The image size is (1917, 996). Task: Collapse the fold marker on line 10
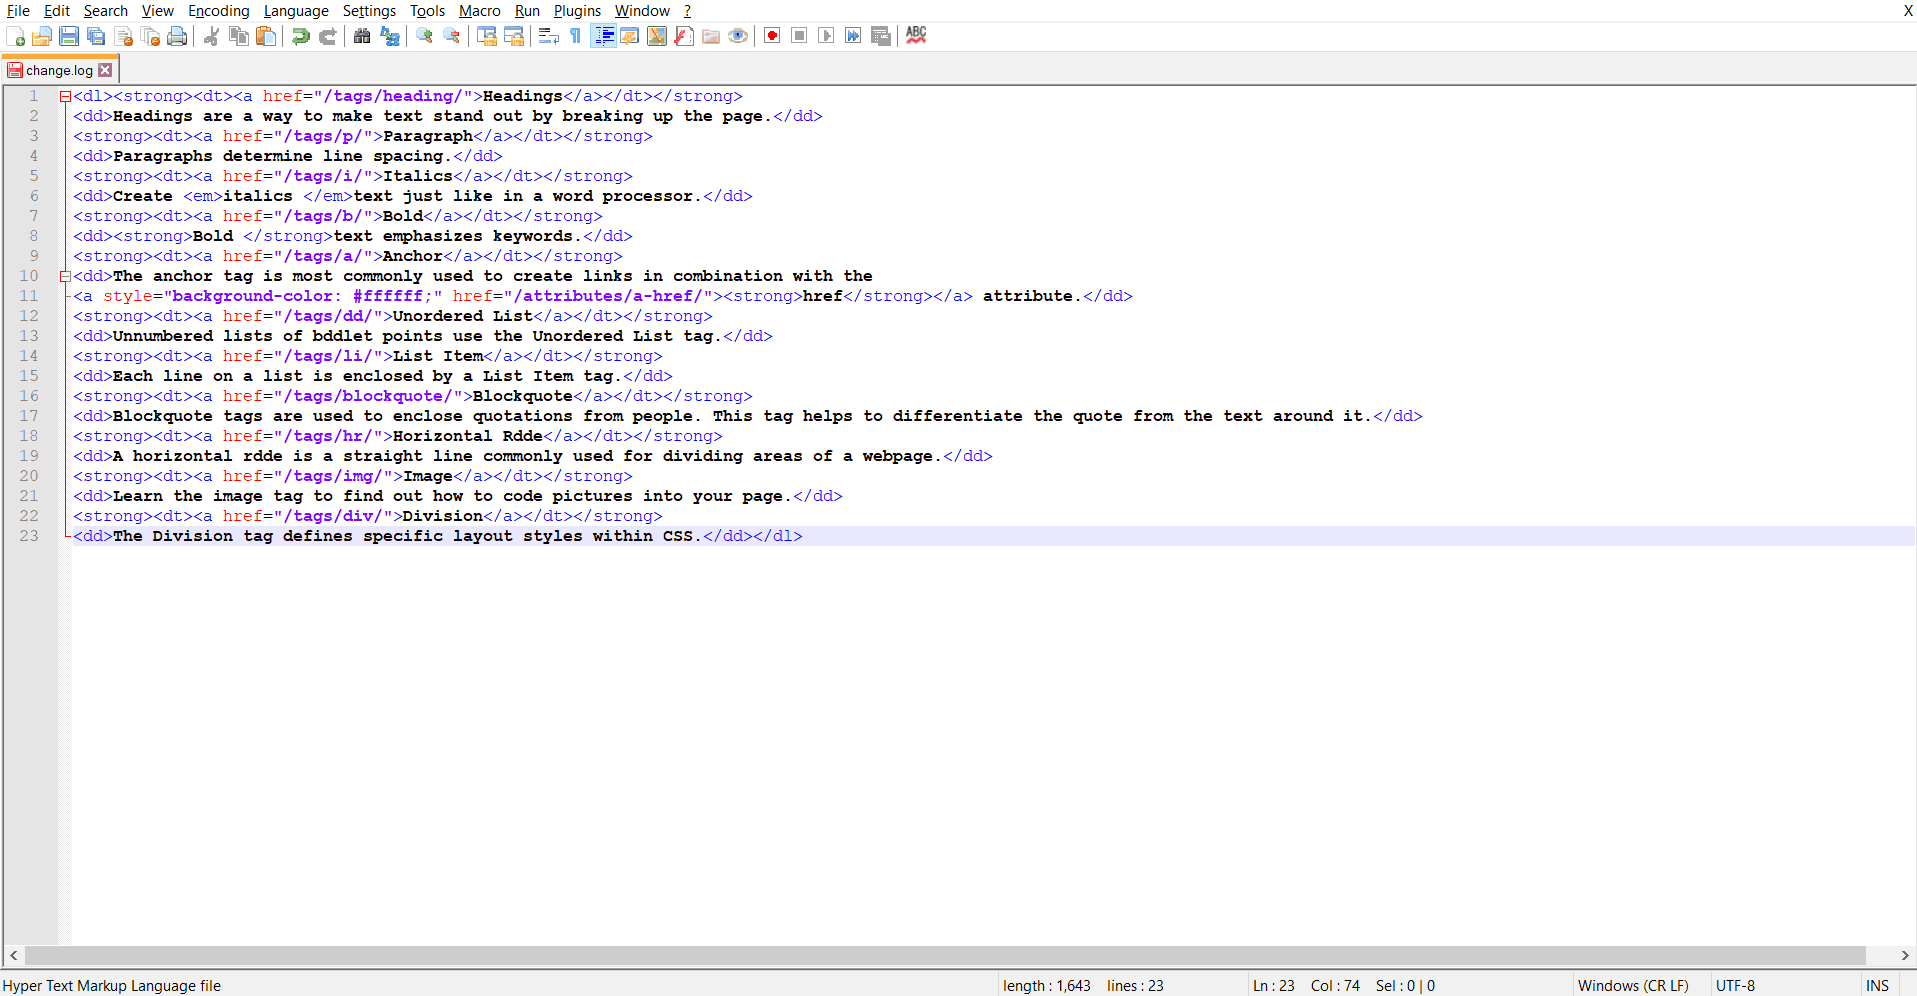[x=65, y=276]
